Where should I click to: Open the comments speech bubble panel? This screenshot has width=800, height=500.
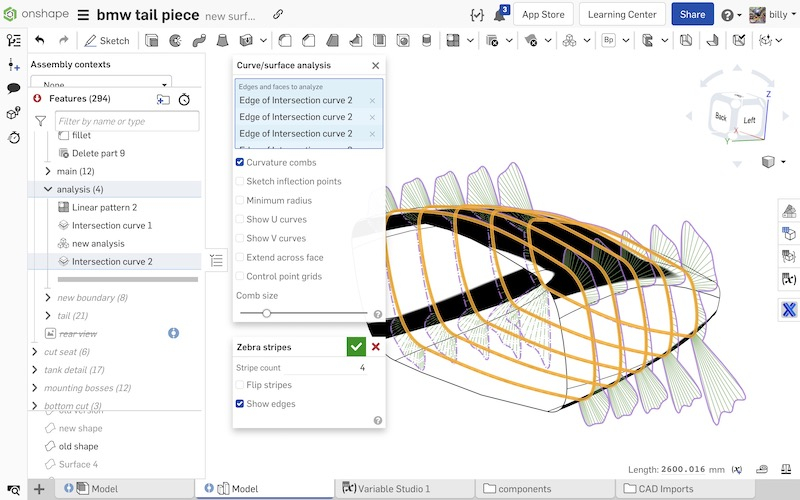click(14, 88)
